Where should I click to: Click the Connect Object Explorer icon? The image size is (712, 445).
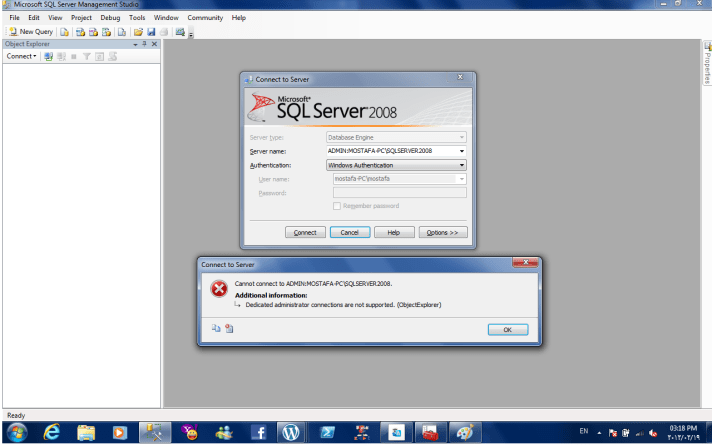pos(49,57)
